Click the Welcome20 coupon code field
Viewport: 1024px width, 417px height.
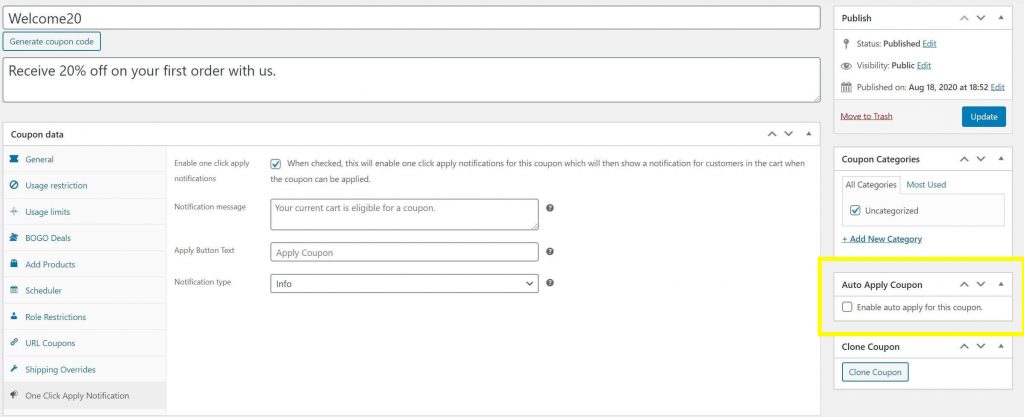pos(411,18)
